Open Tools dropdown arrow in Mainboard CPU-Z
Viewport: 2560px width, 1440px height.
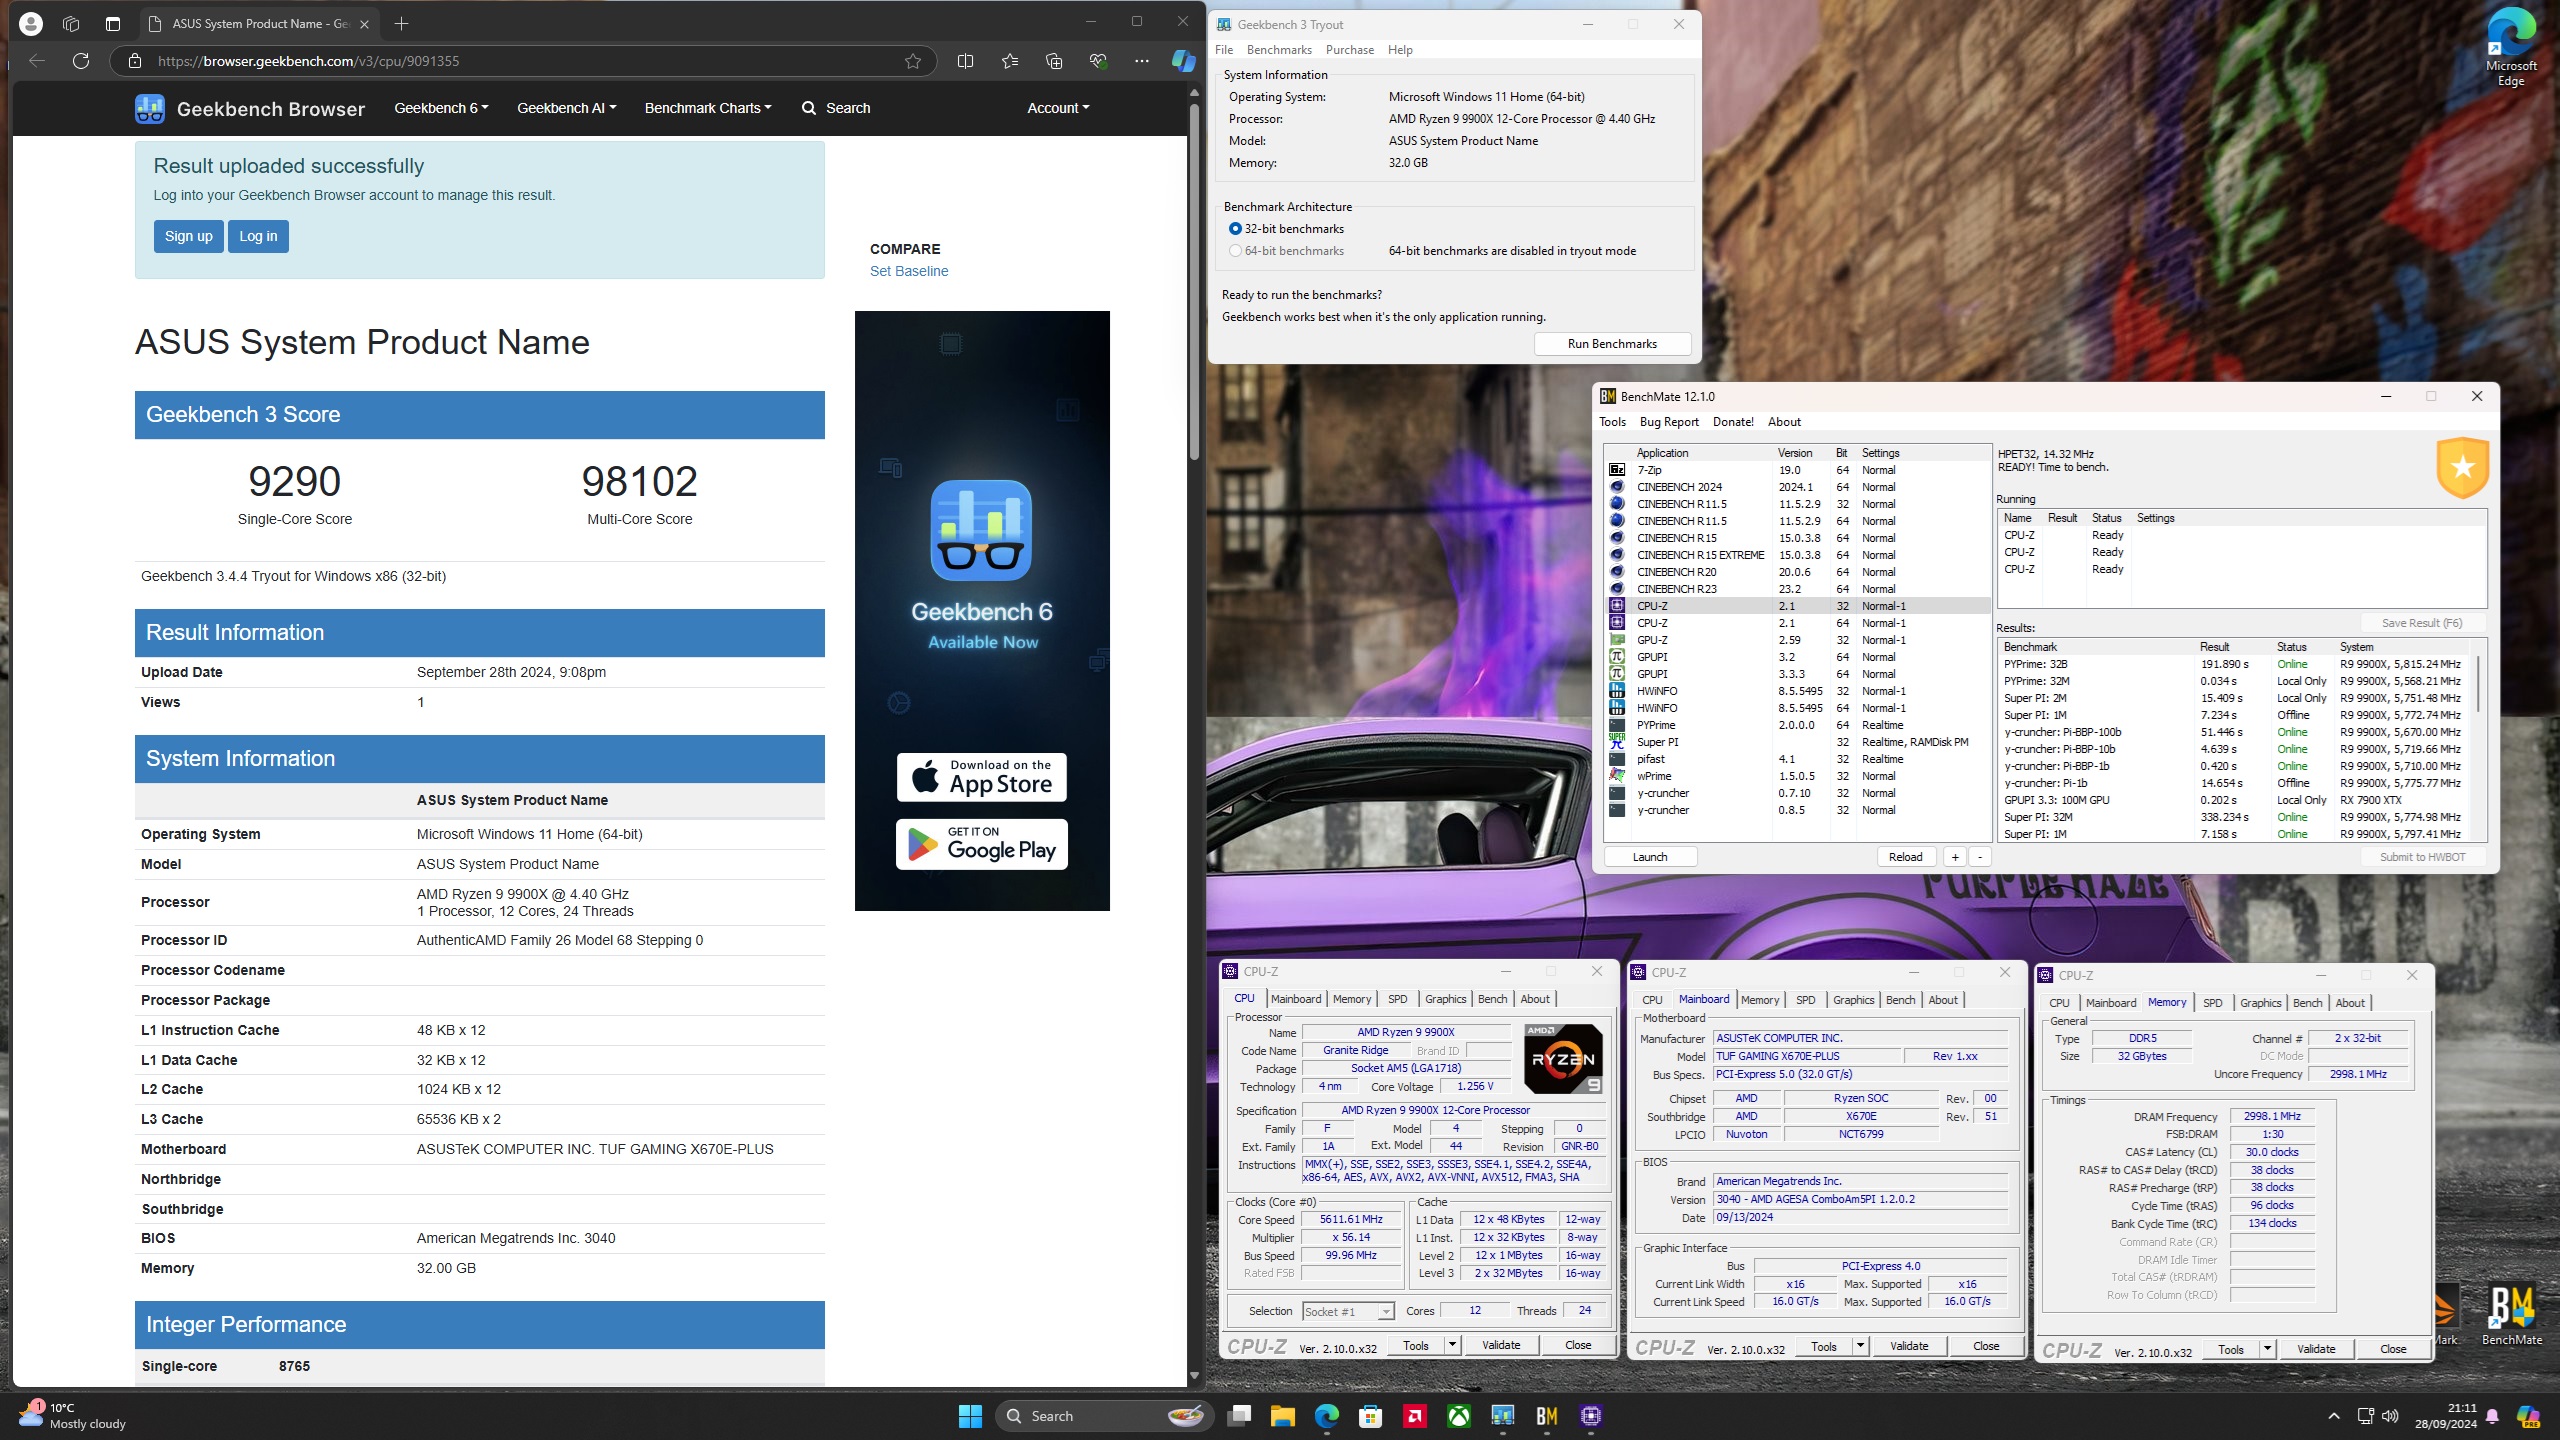coord(1860,1346)
